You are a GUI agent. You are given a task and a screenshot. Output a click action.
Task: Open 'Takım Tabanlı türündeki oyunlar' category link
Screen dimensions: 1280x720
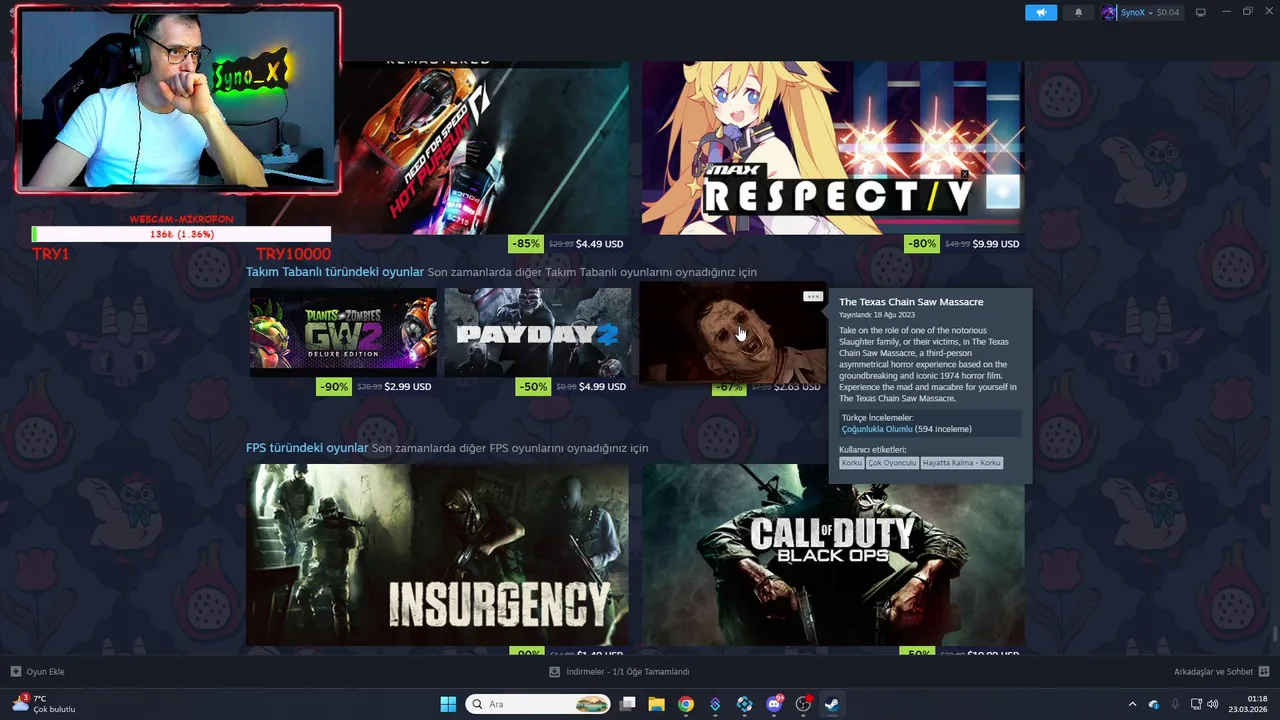coord(335,272)
